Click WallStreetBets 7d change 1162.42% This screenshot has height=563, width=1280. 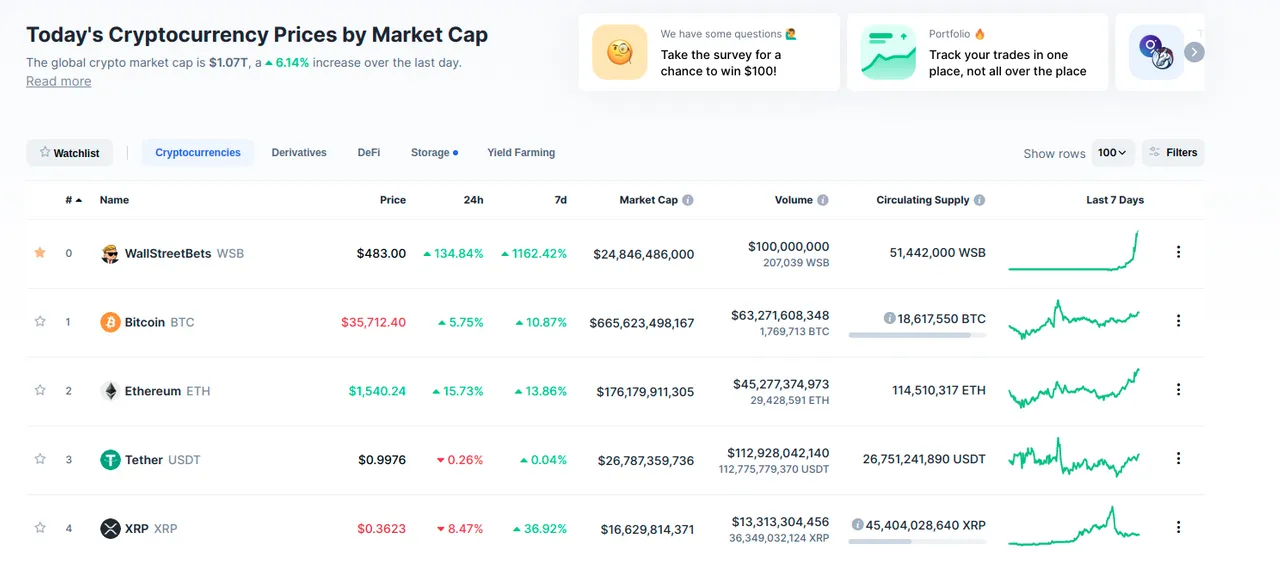[534, 254]
